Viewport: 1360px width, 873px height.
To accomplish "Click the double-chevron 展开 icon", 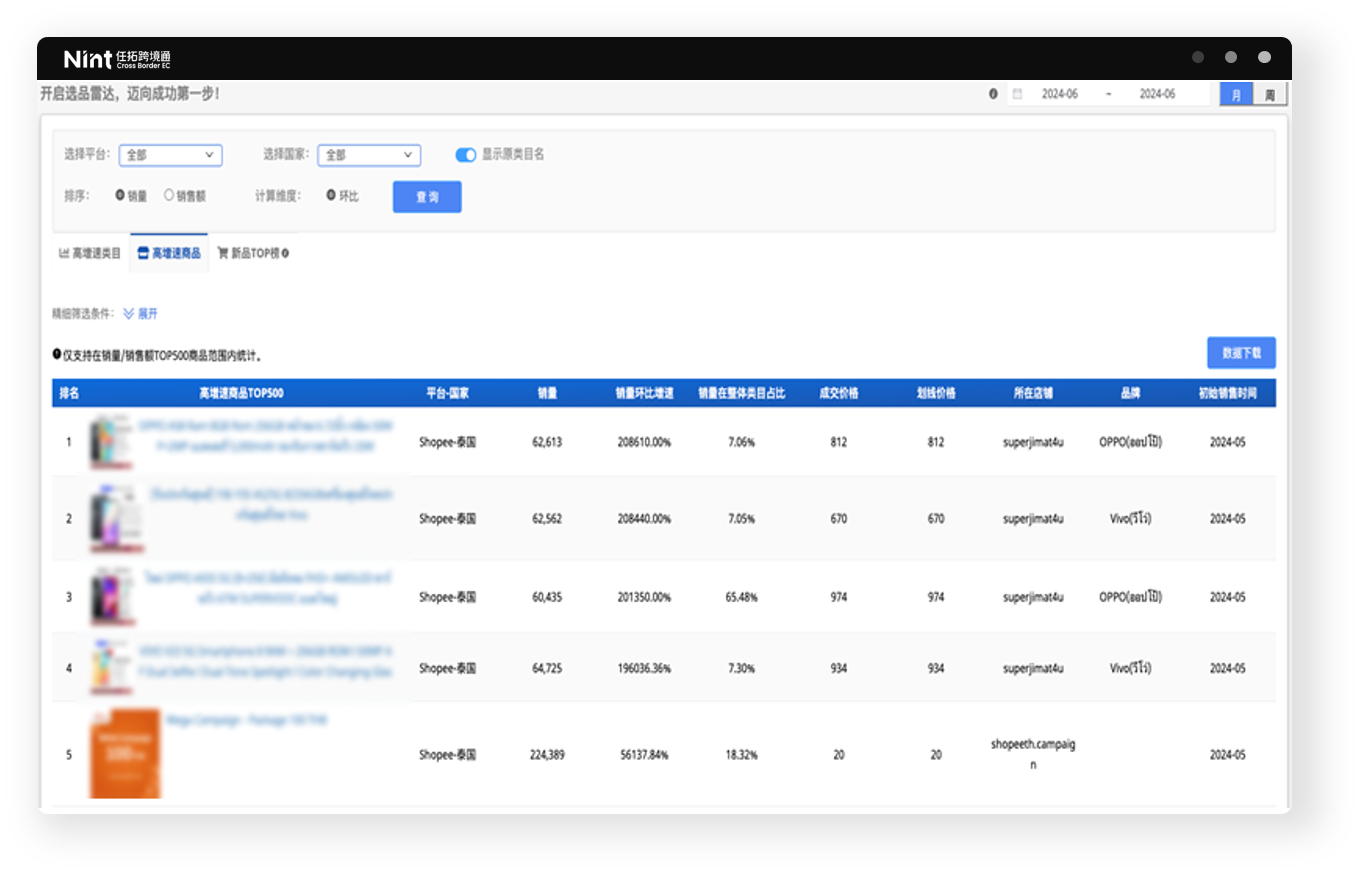I will (128, 314).
